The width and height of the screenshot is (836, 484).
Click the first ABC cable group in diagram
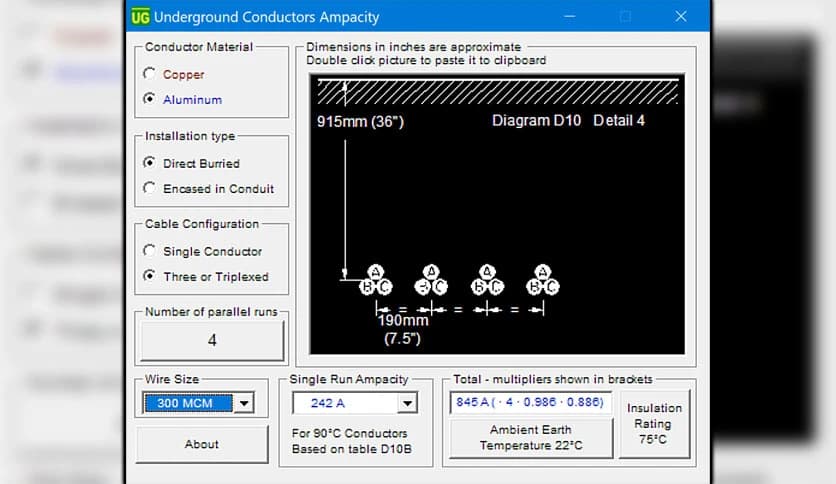click(x=376, y=281)
